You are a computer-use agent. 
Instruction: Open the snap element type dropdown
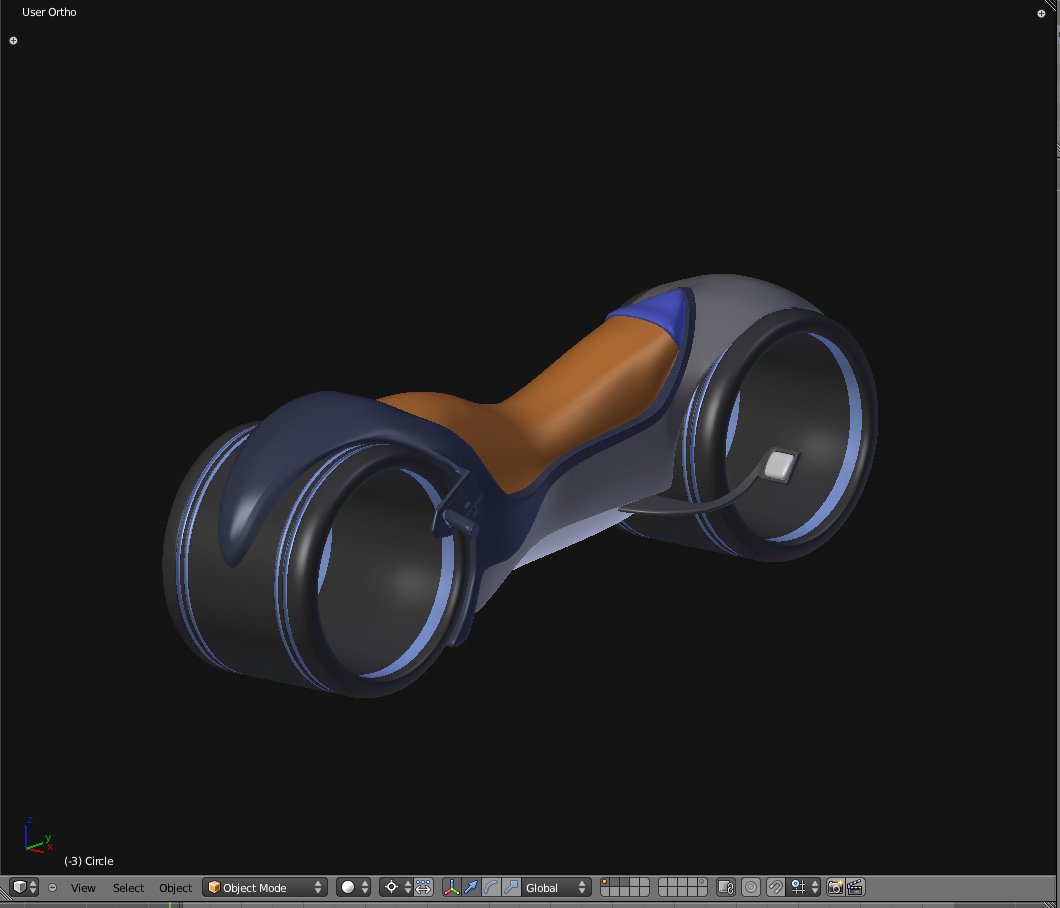[x=804, y=887]
